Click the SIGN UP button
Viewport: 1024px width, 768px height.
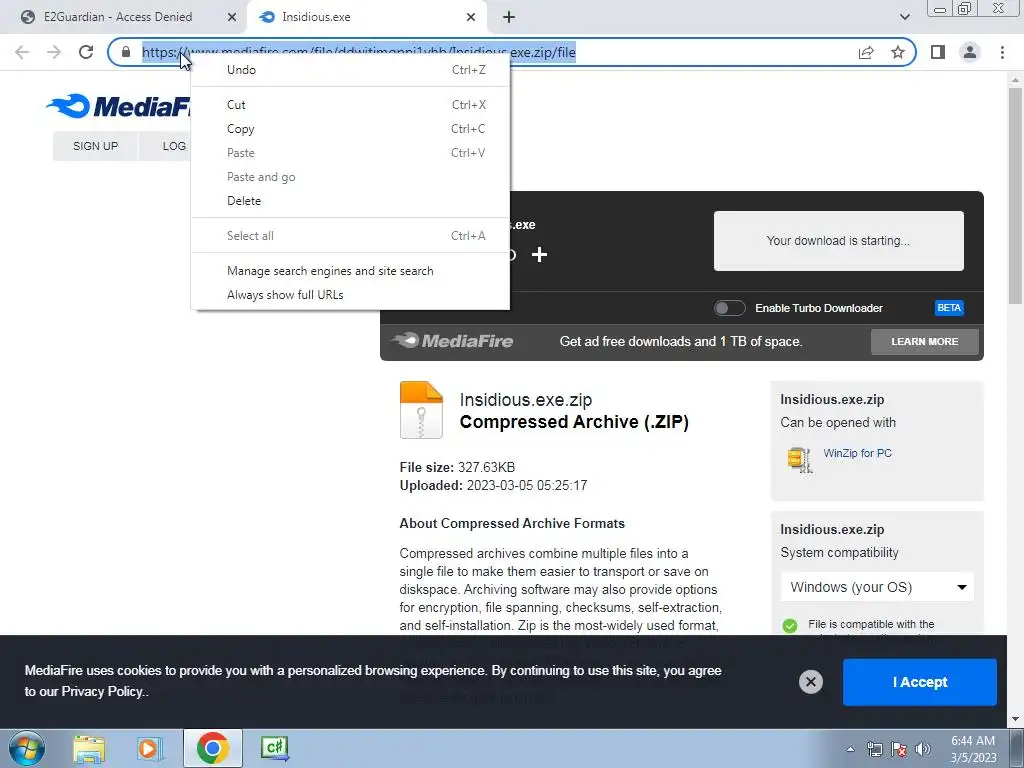coord(95,146)
